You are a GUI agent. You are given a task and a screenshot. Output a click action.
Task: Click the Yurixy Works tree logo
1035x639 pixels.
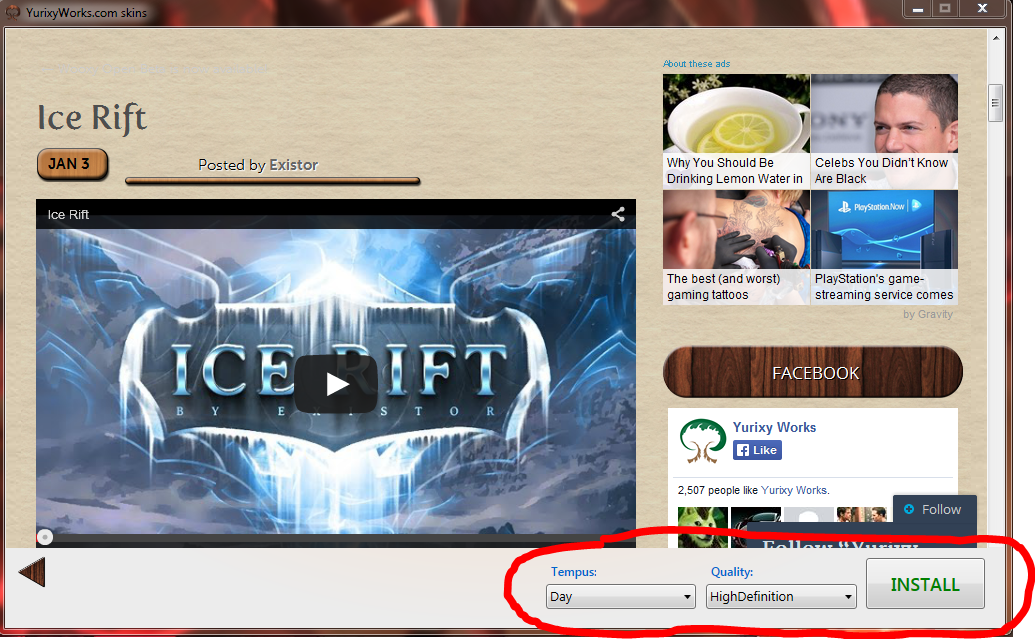(x=702, y=440)
